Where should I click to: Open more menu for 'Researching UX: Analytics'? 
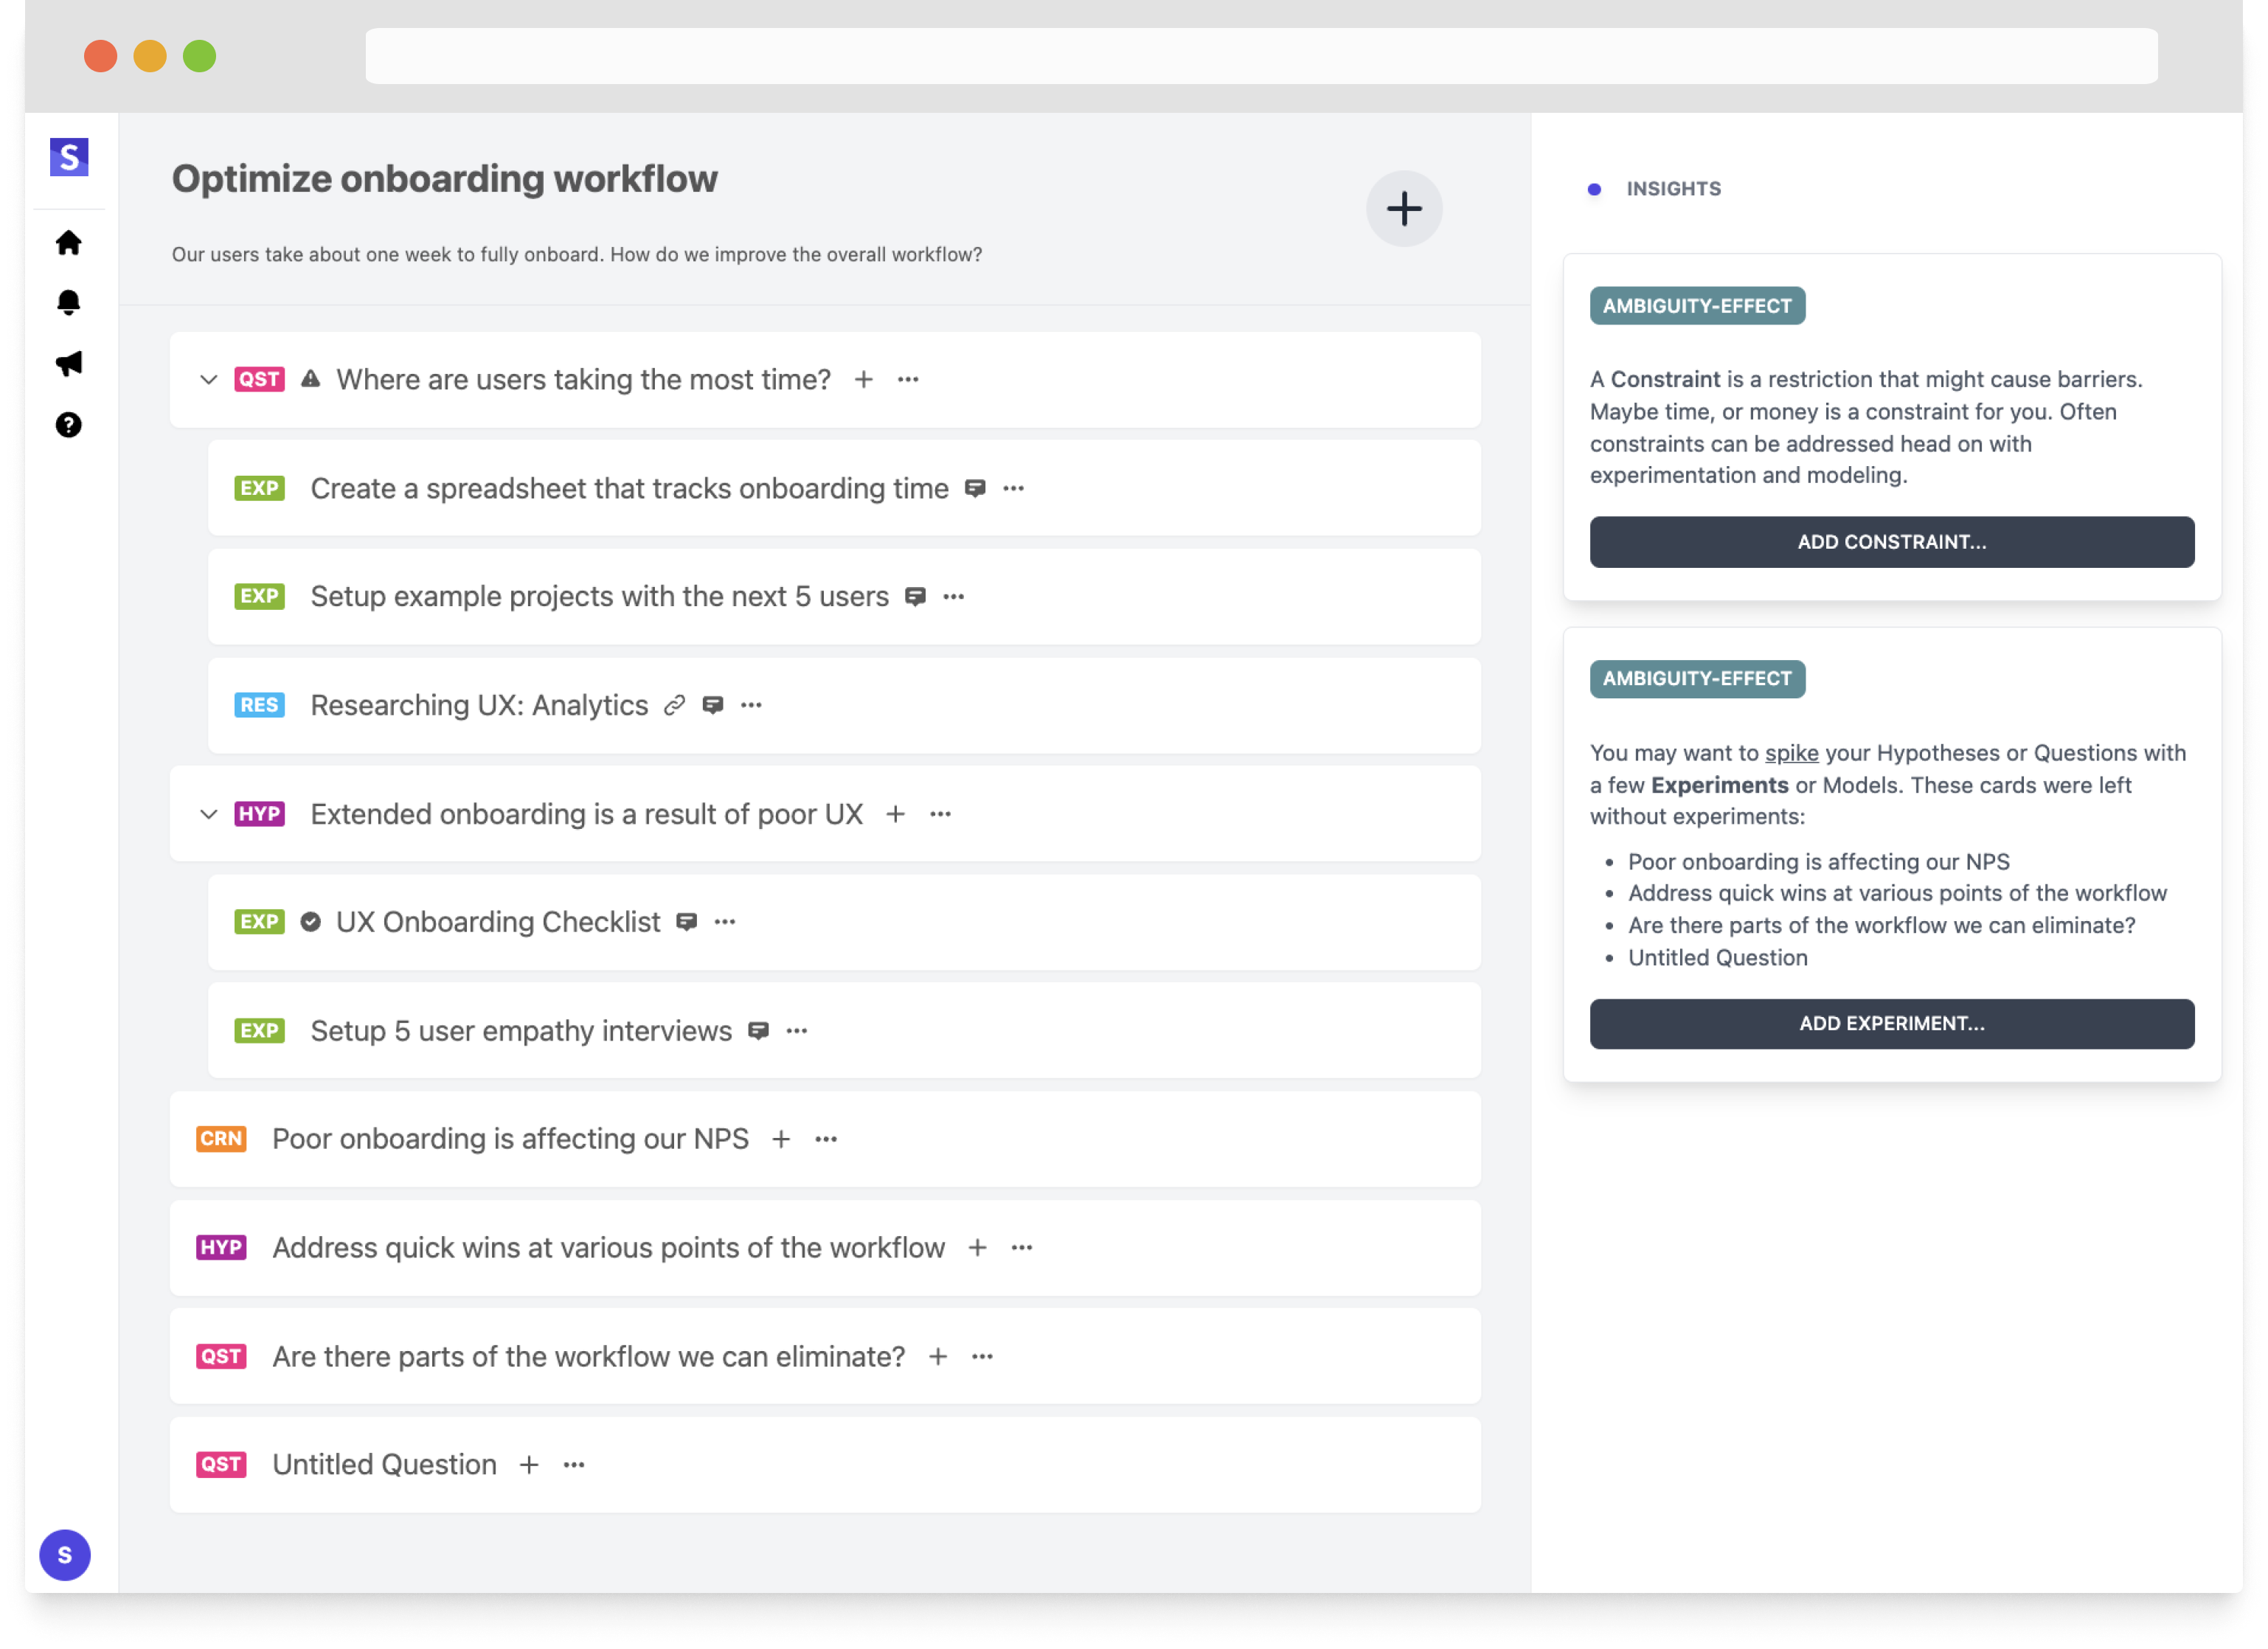click(752, 705)
